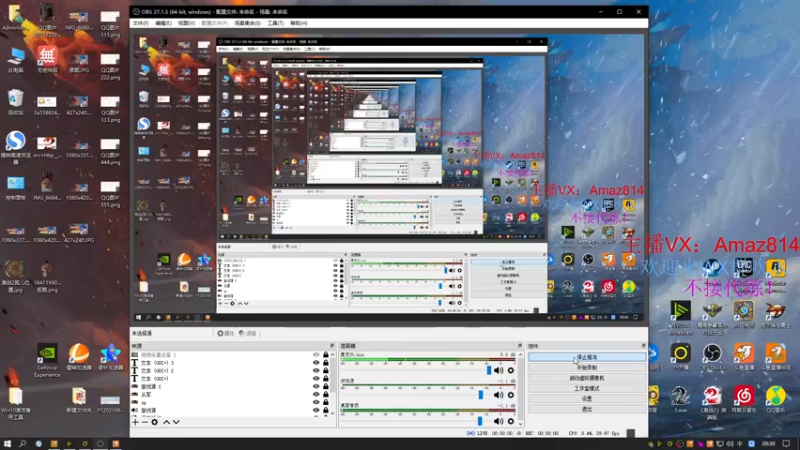This screenshot has width=800, height=450.
Task: Click 退出 to exit OBS
Action: (587, 409)
